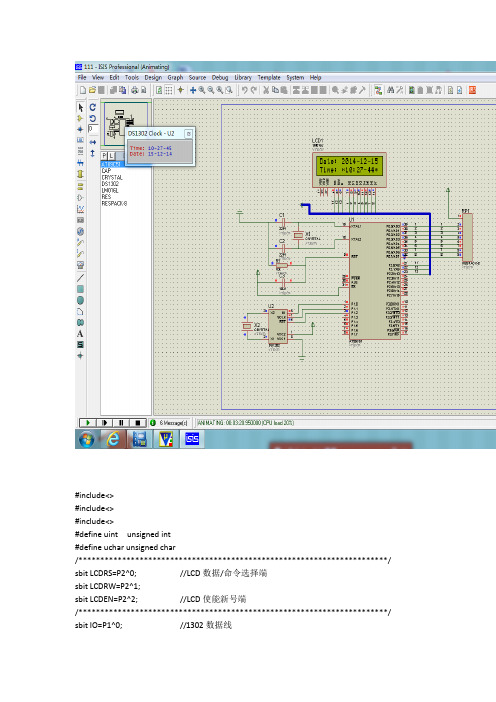
Task: Click the LCD1 display component
Action: [x=349, y=170]
